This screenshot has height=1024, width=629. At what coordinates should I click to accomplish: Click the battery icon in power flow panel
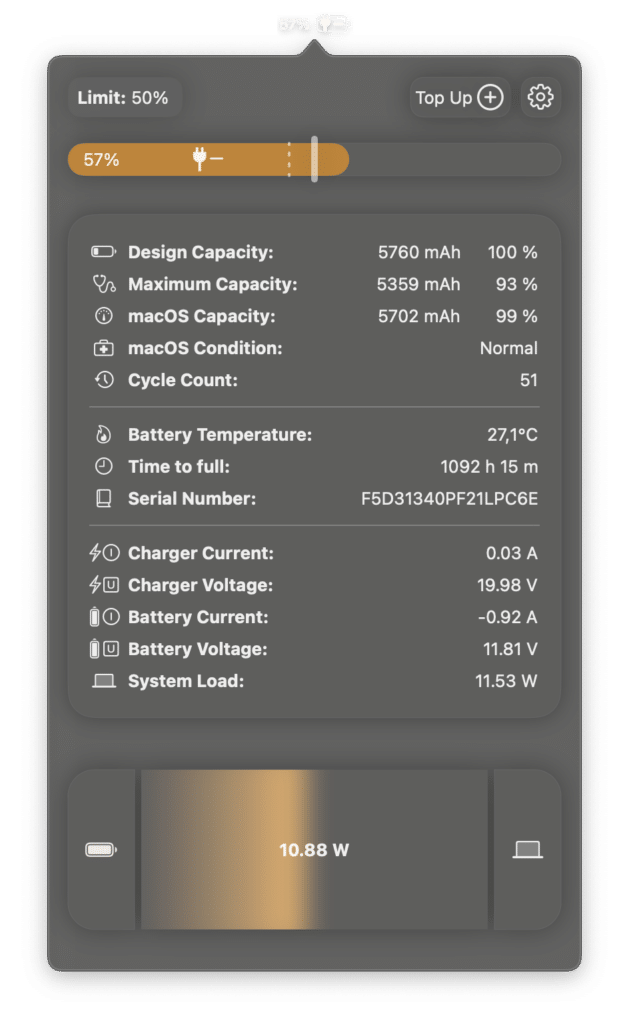(101, 850)
